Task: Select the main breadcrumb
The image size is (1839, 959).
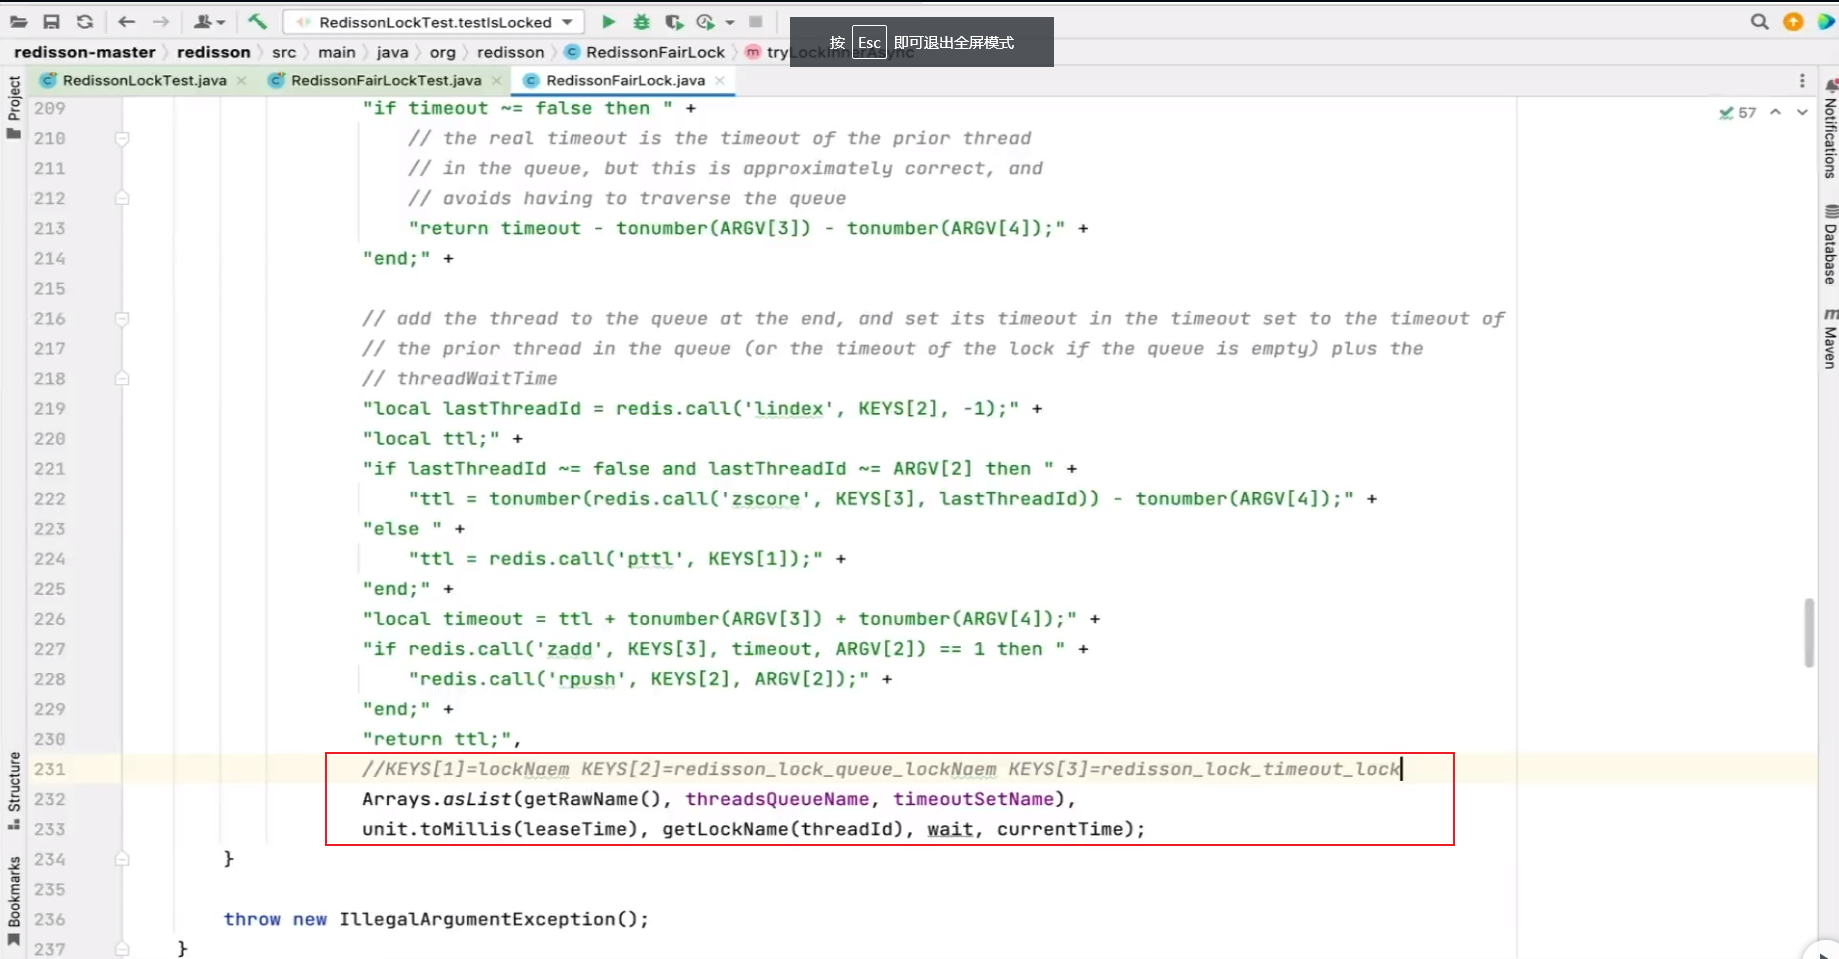Action: pos(337,52)
